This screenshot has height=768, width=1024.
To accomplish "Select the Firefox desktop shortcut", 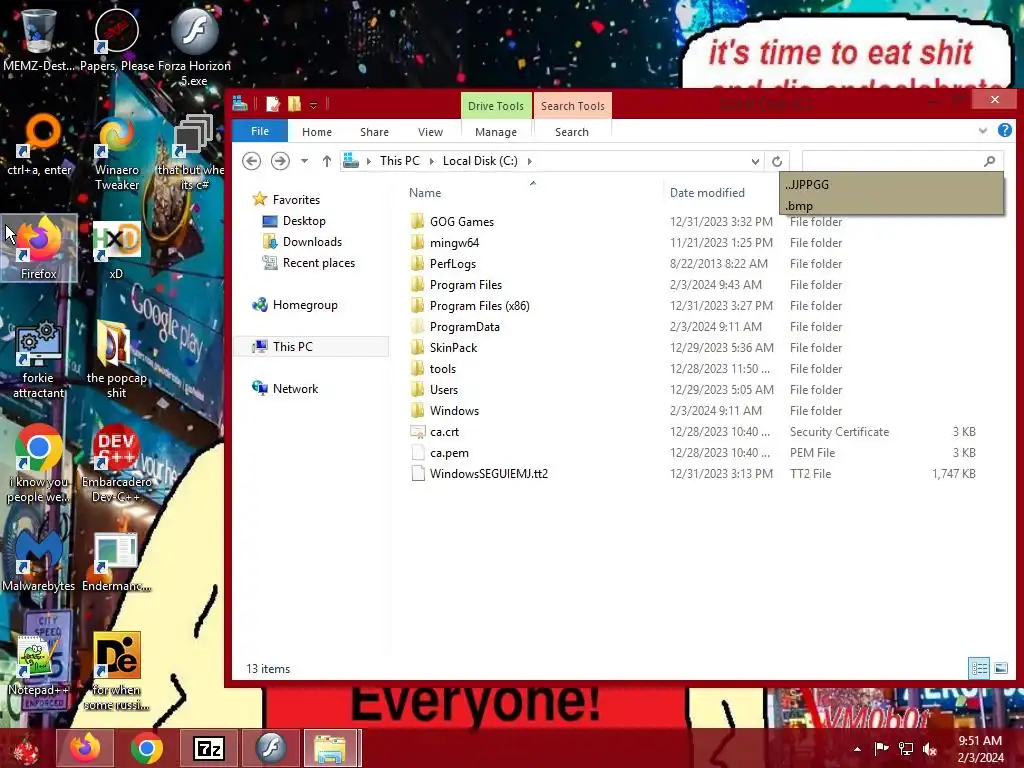I will (x=39, y=248).
